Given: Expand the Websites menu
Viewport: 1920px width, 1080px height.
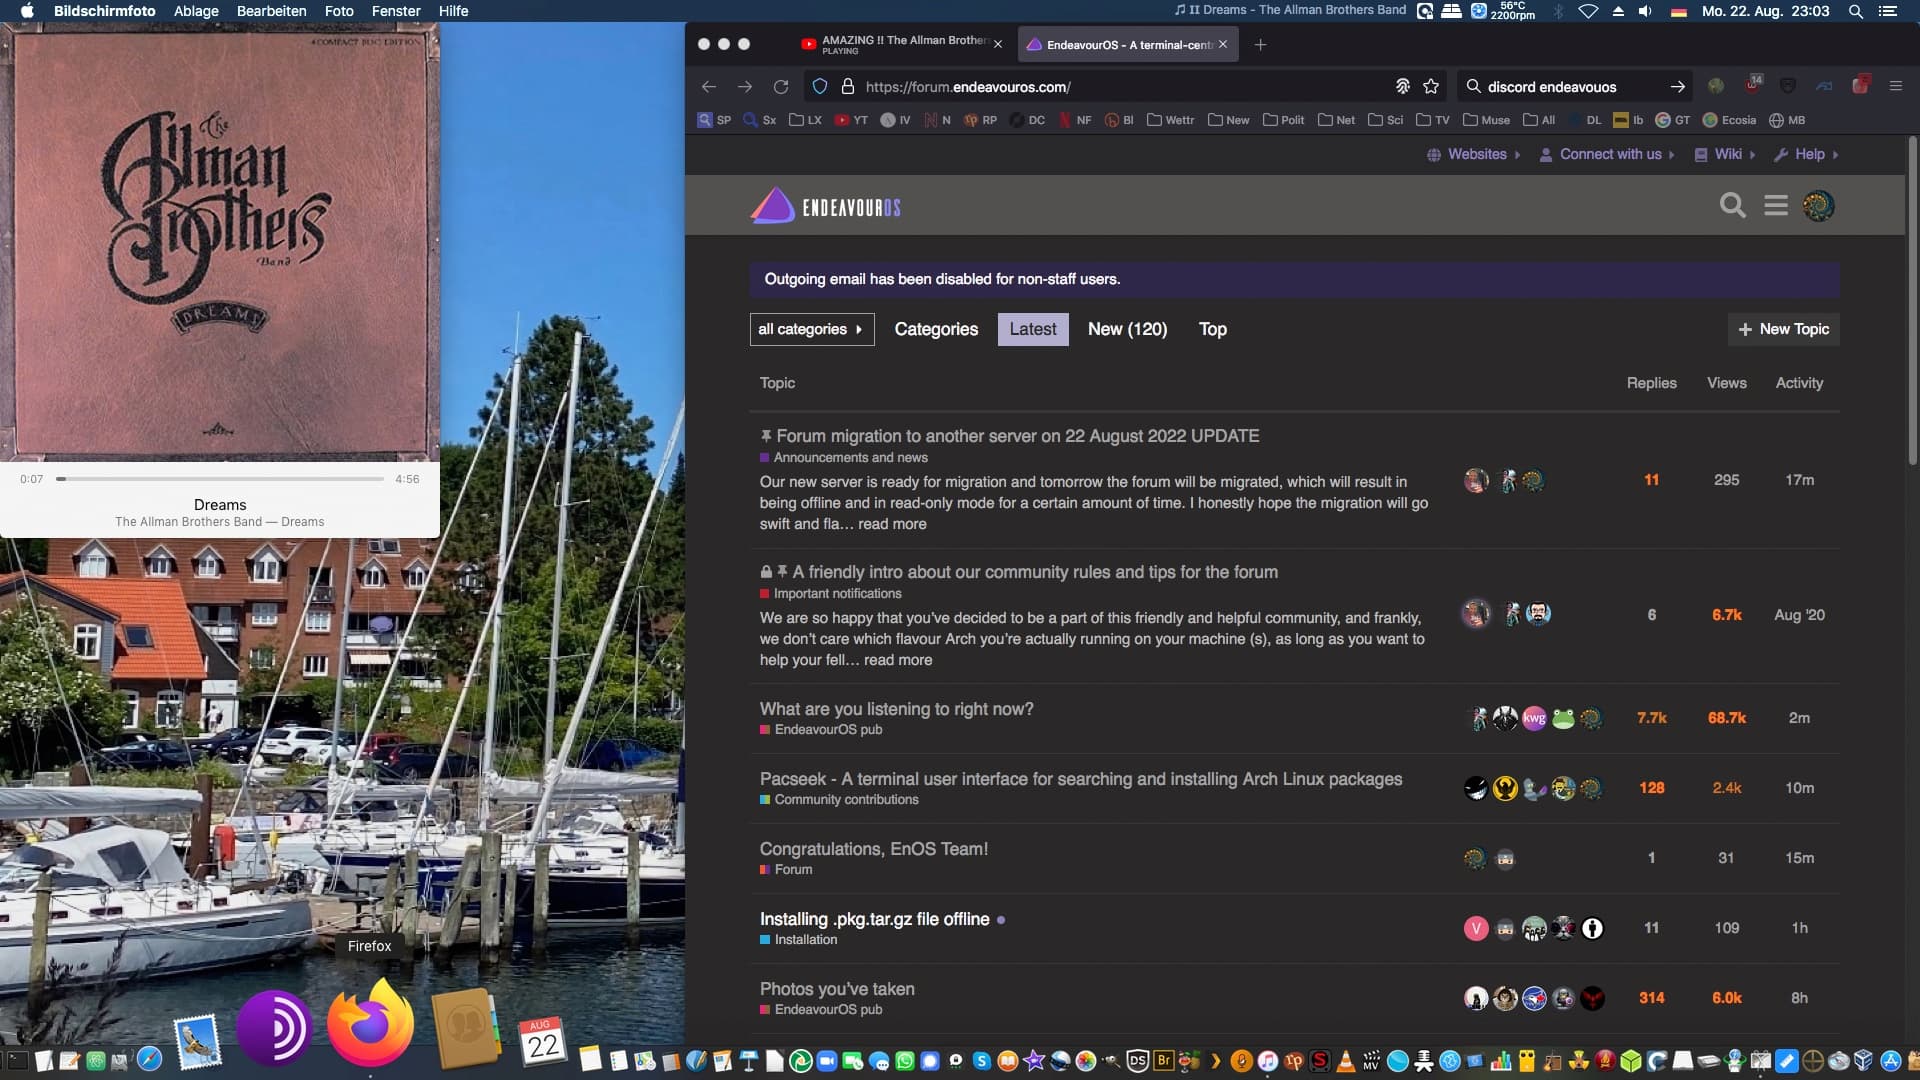Looking at the screenshot, I should coord(1476,154).
